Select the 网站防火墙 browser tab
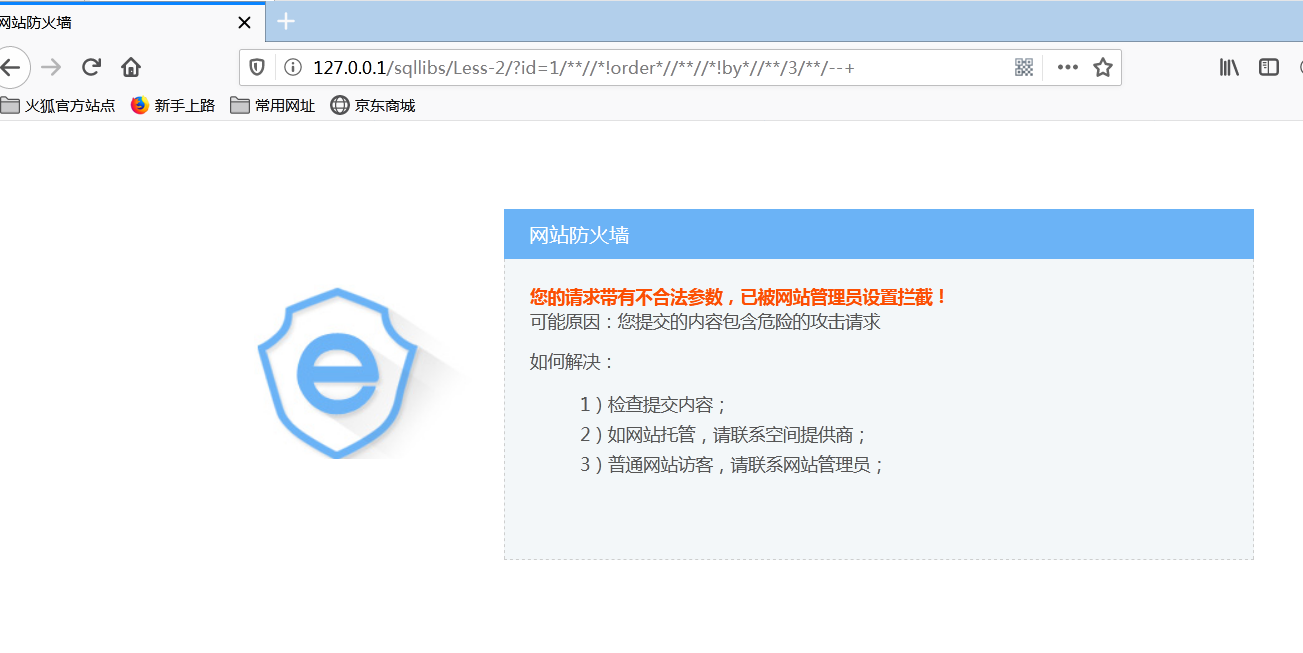Screen dimensions: 1303x653 click(130, 22)
